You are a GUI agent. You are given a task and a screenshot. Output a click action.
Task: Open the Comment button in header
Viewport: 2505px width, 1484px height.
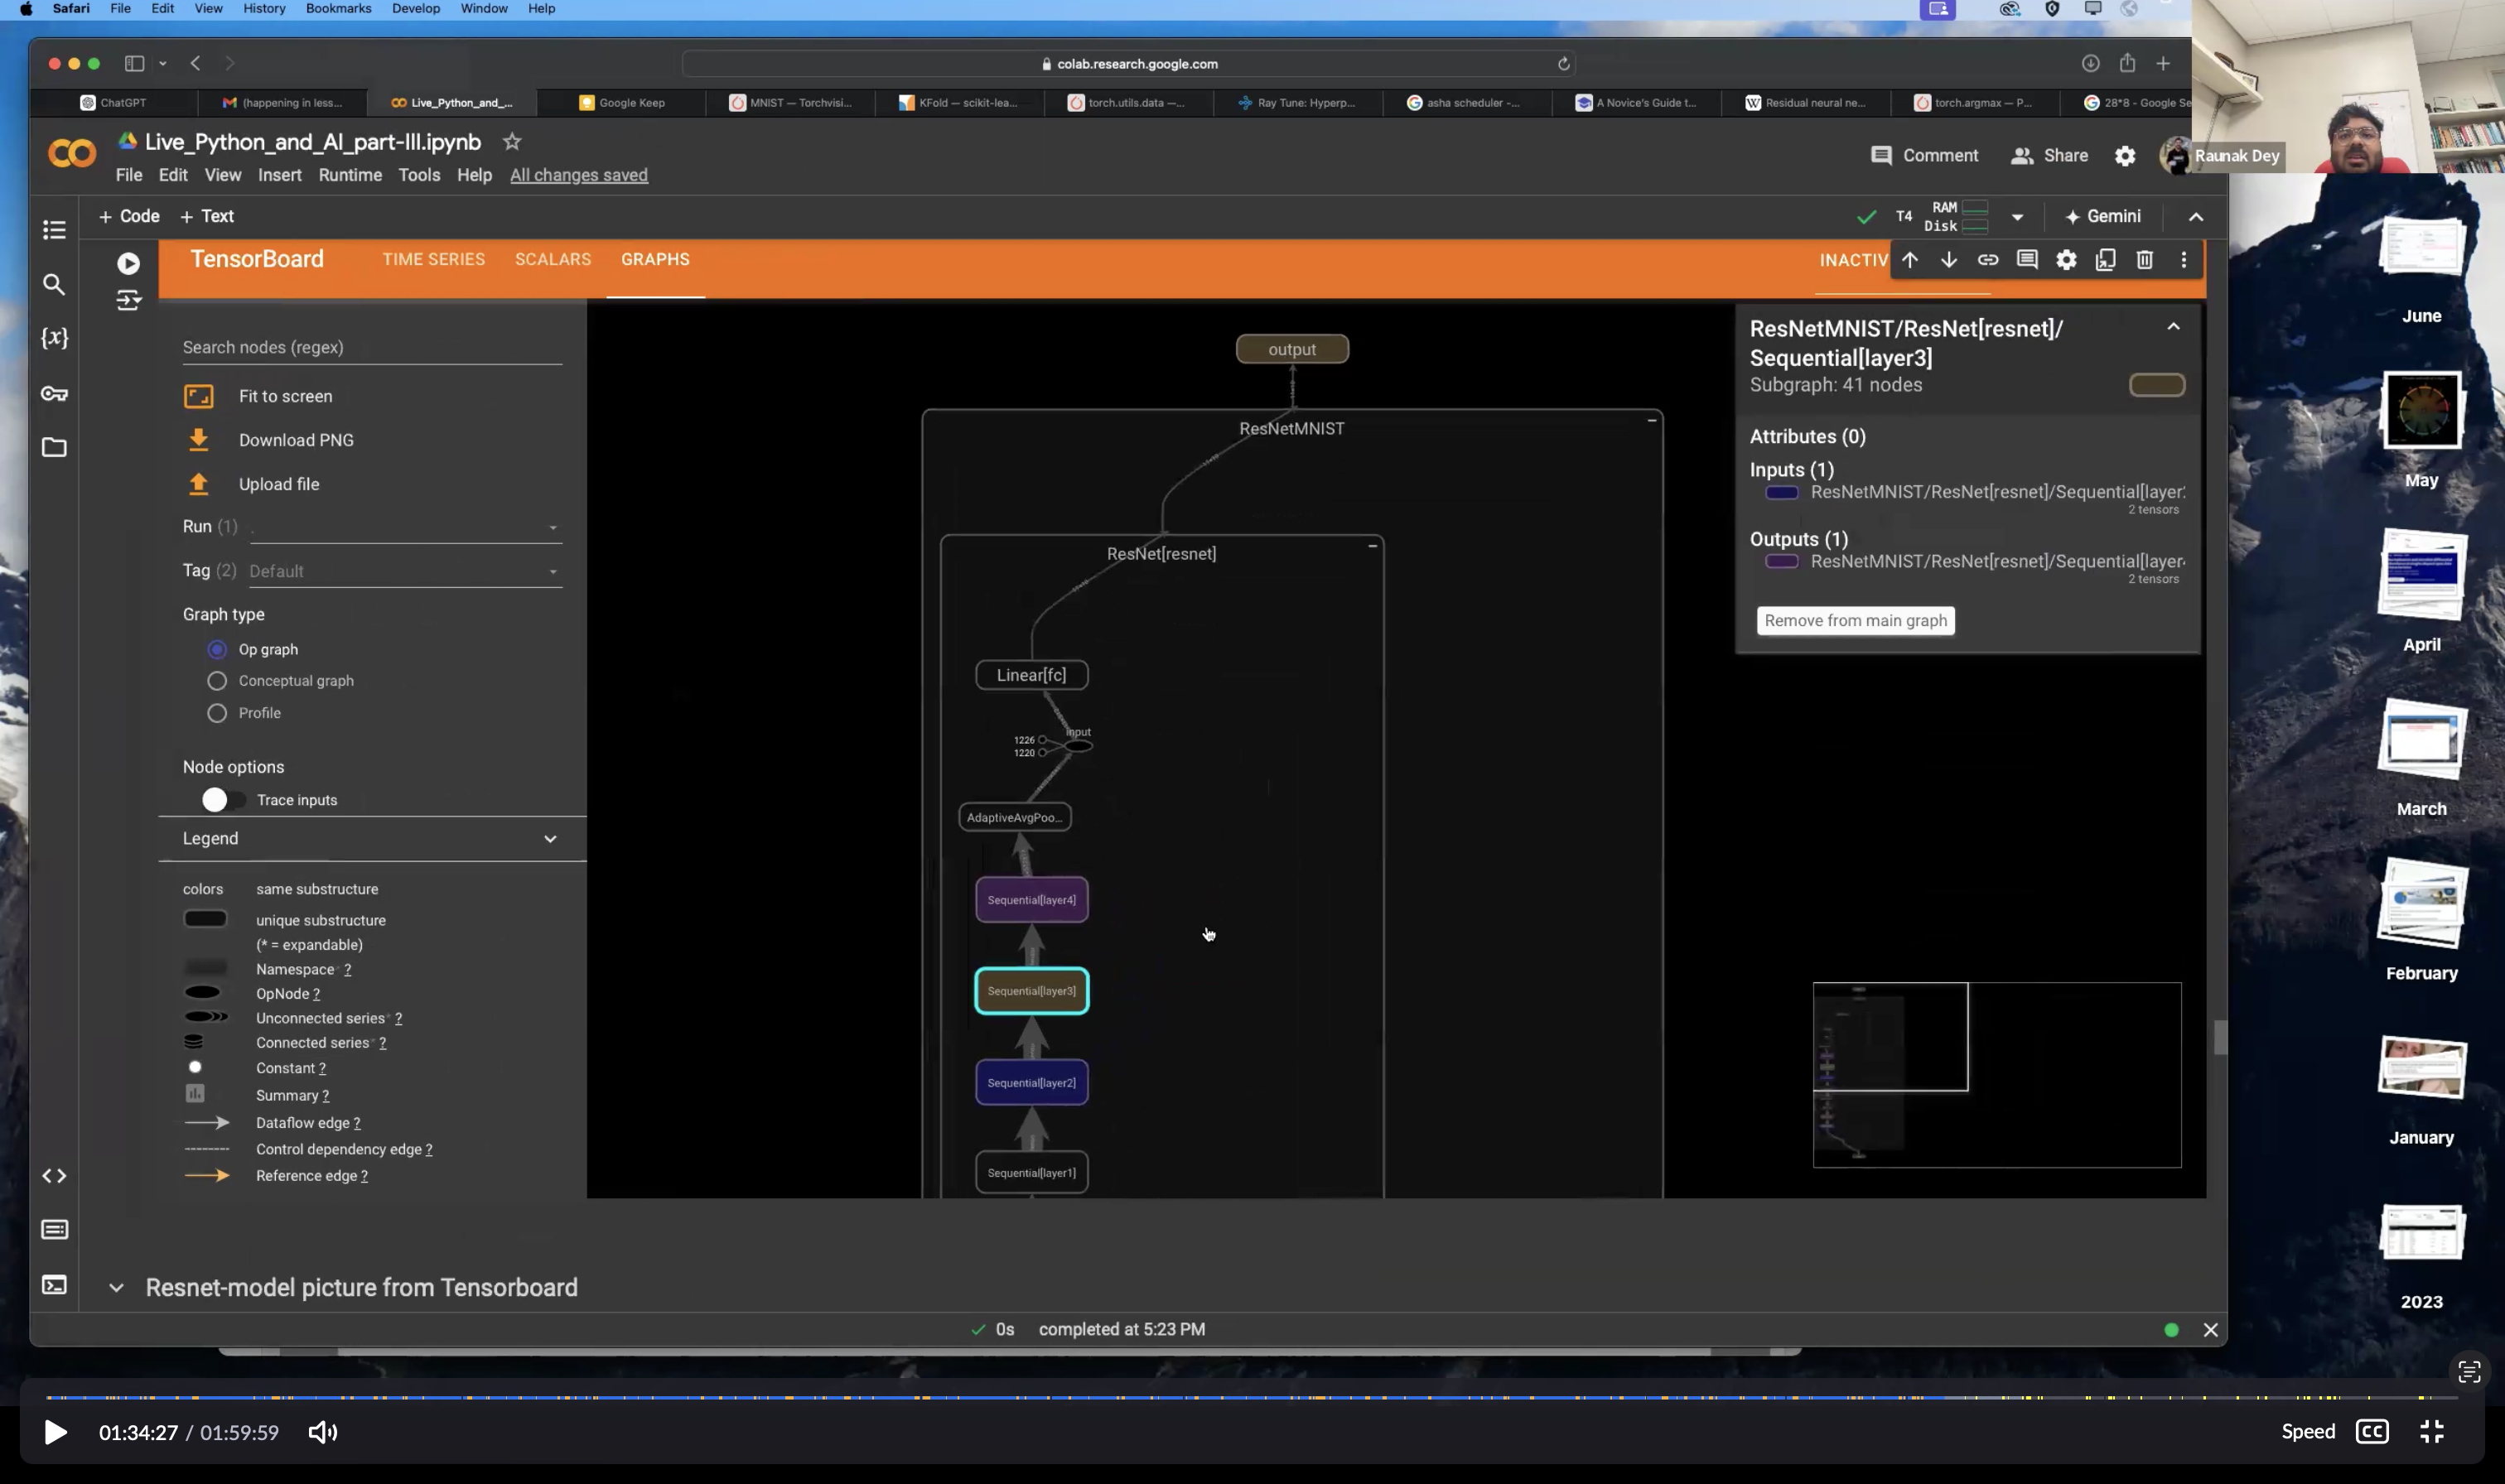pyautogui.click(x=1924, y=156)
